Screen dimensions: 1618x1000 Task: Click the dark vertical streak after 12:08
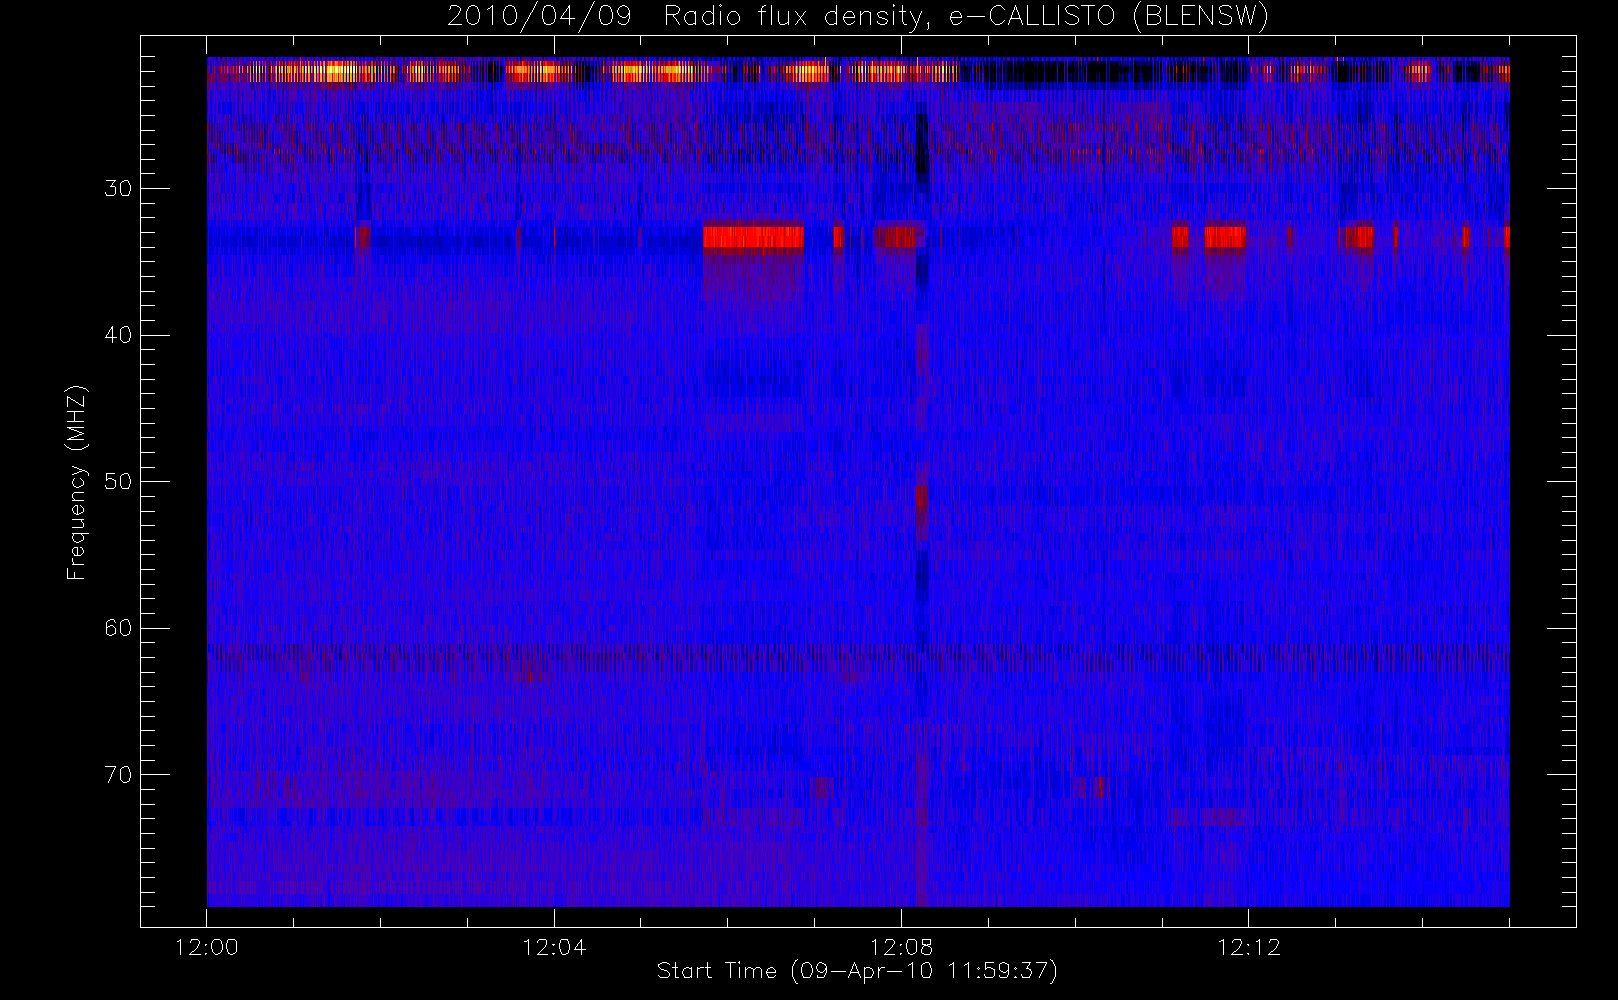point(921,145)
